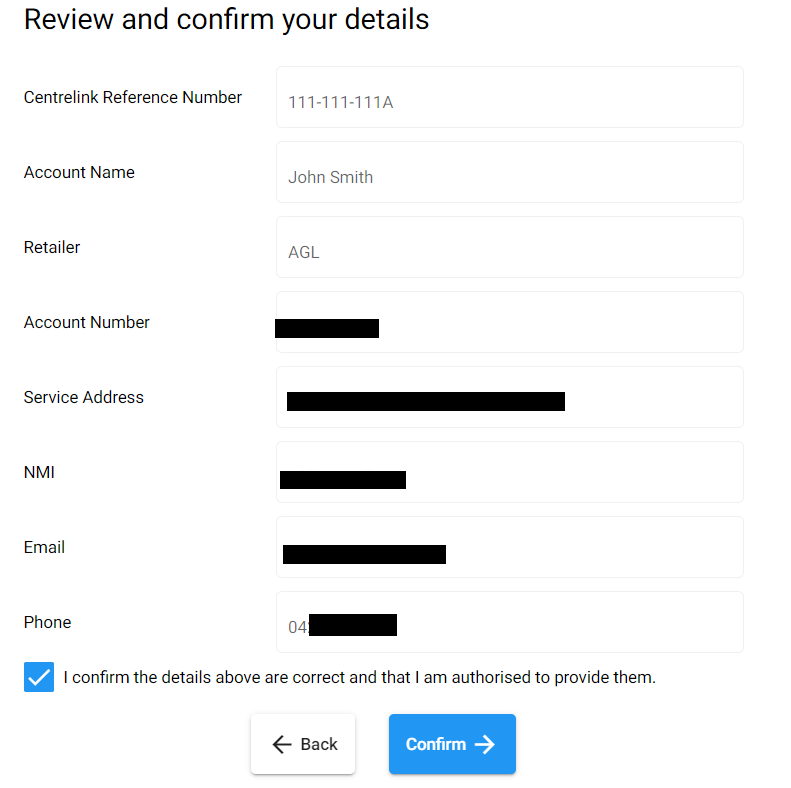Click the Email label text
791x788 pixels.
coord(44,547)
